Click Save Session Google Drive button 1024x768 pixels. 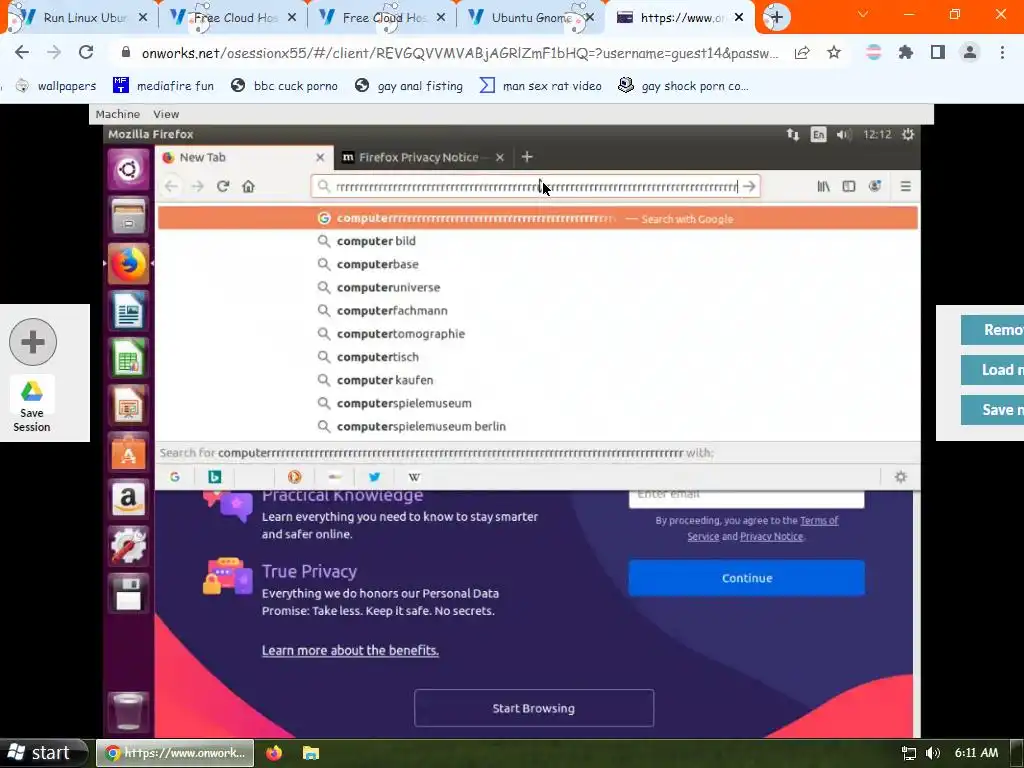pos(31,406)
